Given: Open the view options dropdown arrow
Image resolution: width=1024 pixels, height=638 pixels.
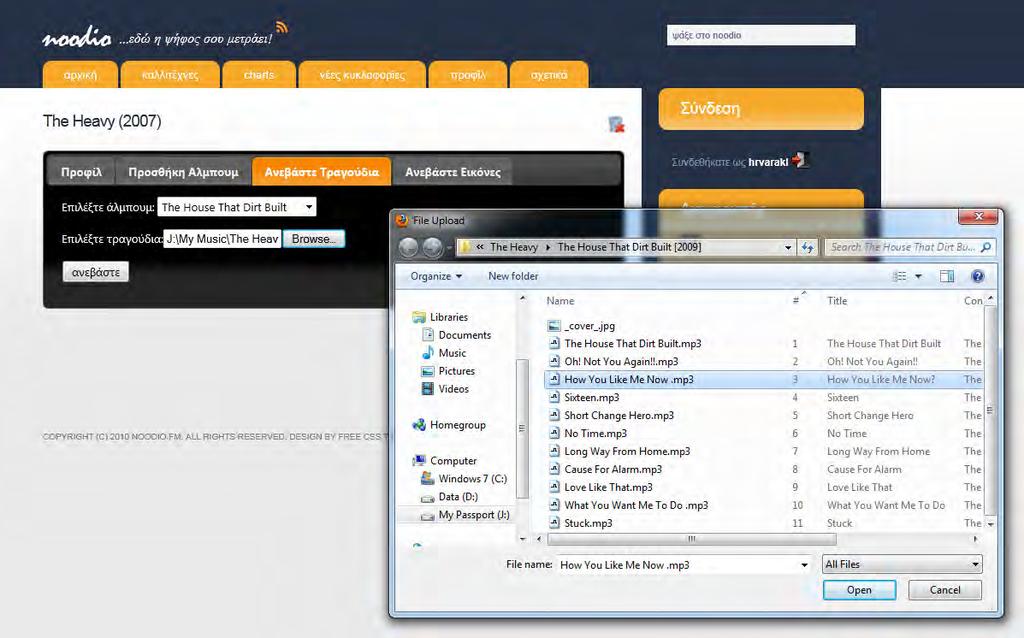Looking at the screenshot, I should click(918, 276).
